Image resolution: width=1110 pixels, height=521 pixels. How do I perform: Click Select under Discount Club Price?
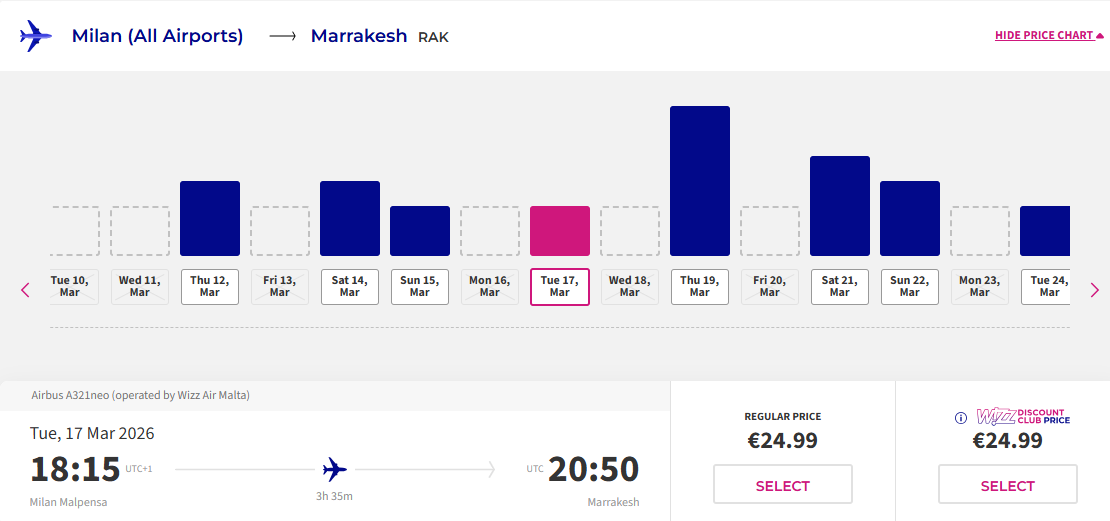tap(1007, 485)
